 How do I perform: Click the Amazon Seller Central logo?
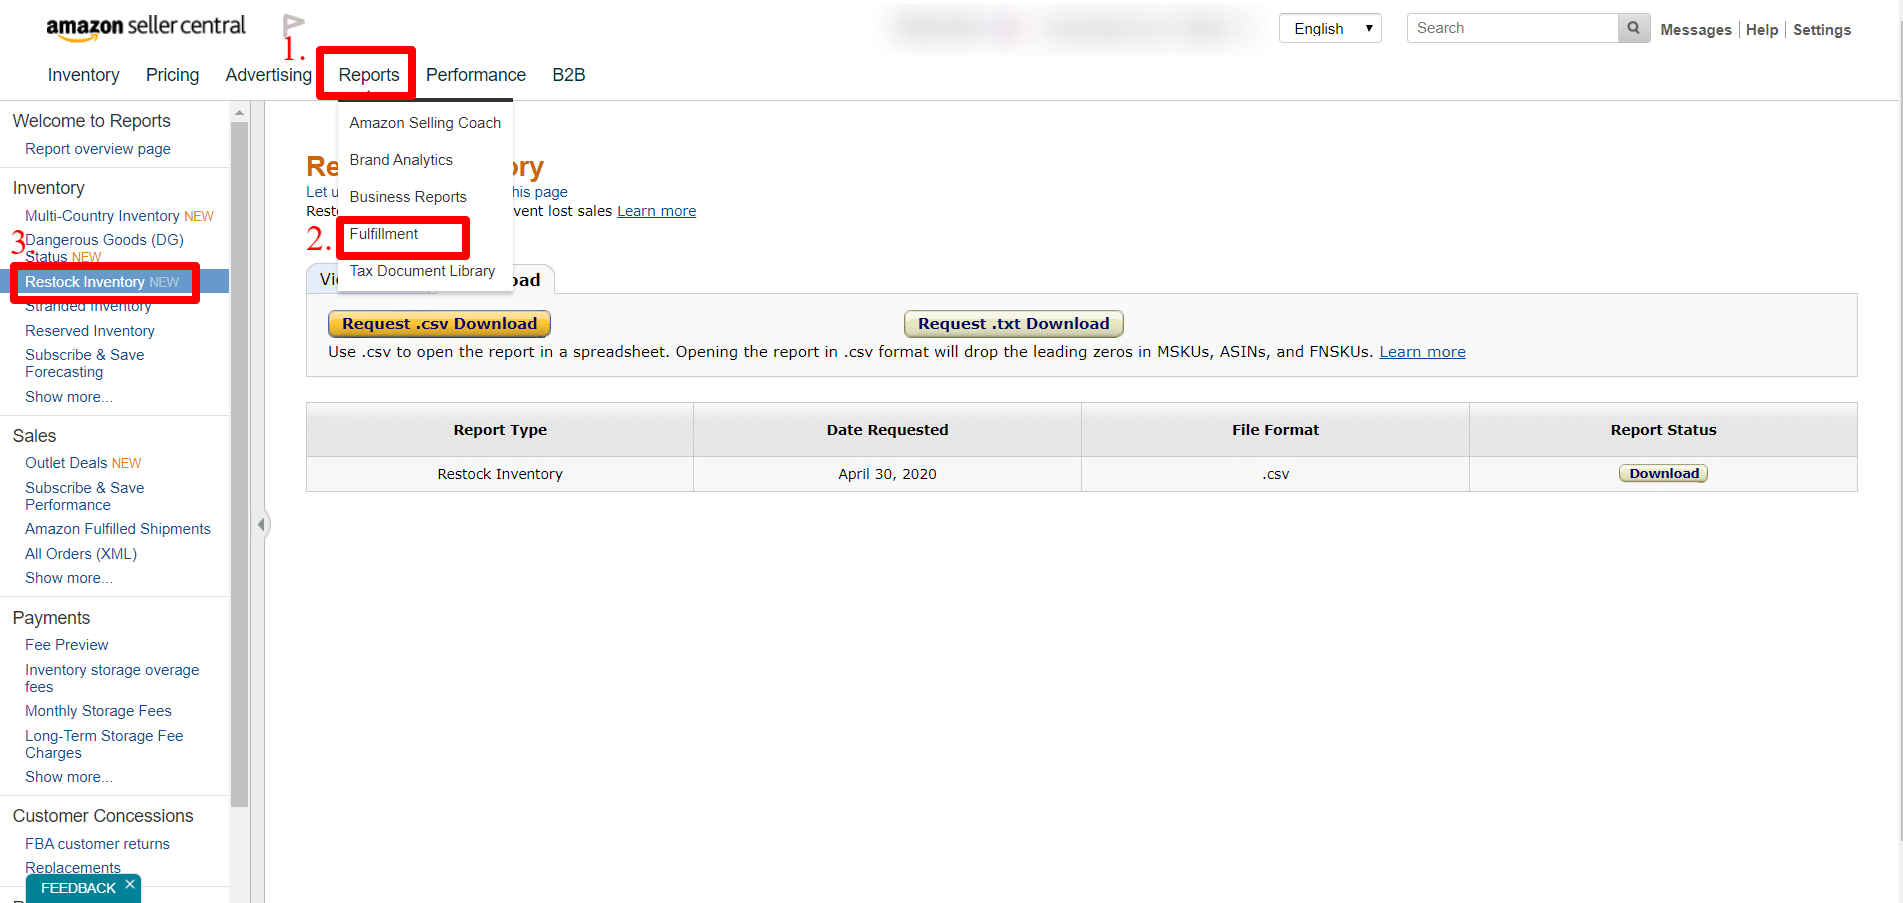point(146,26)
